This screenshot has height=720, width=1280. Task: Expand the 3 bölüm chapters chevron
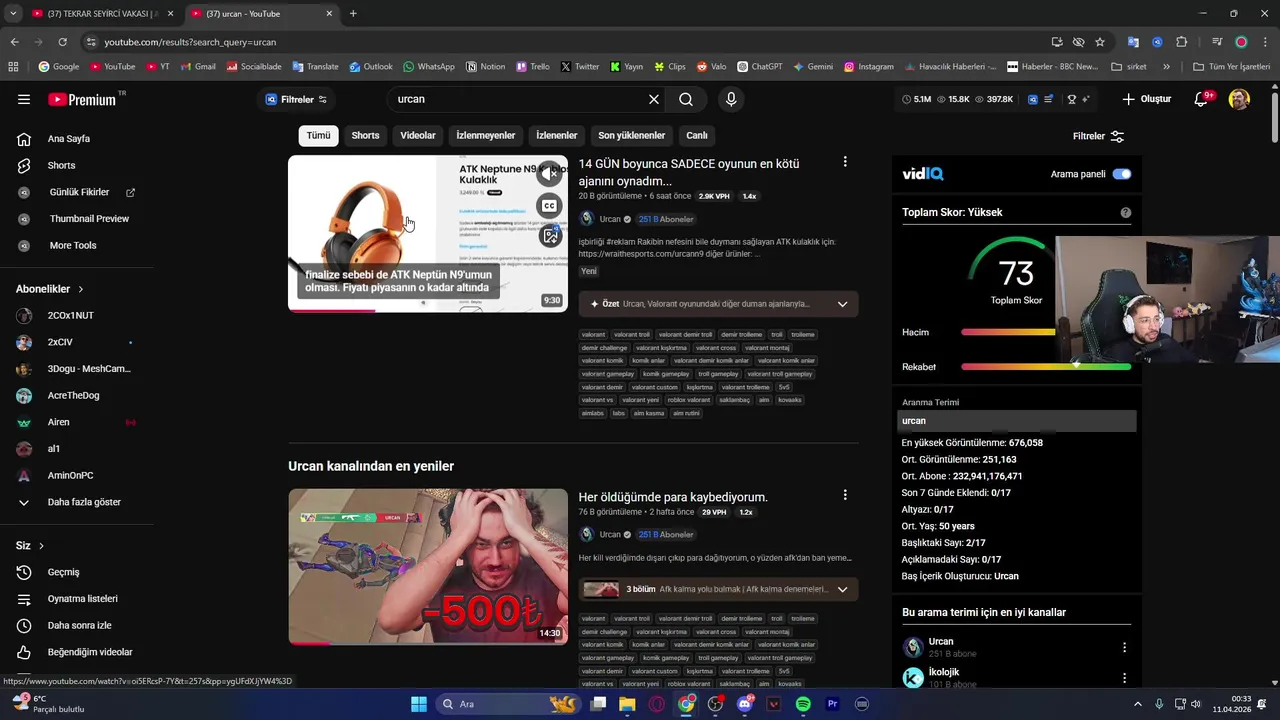842,590
